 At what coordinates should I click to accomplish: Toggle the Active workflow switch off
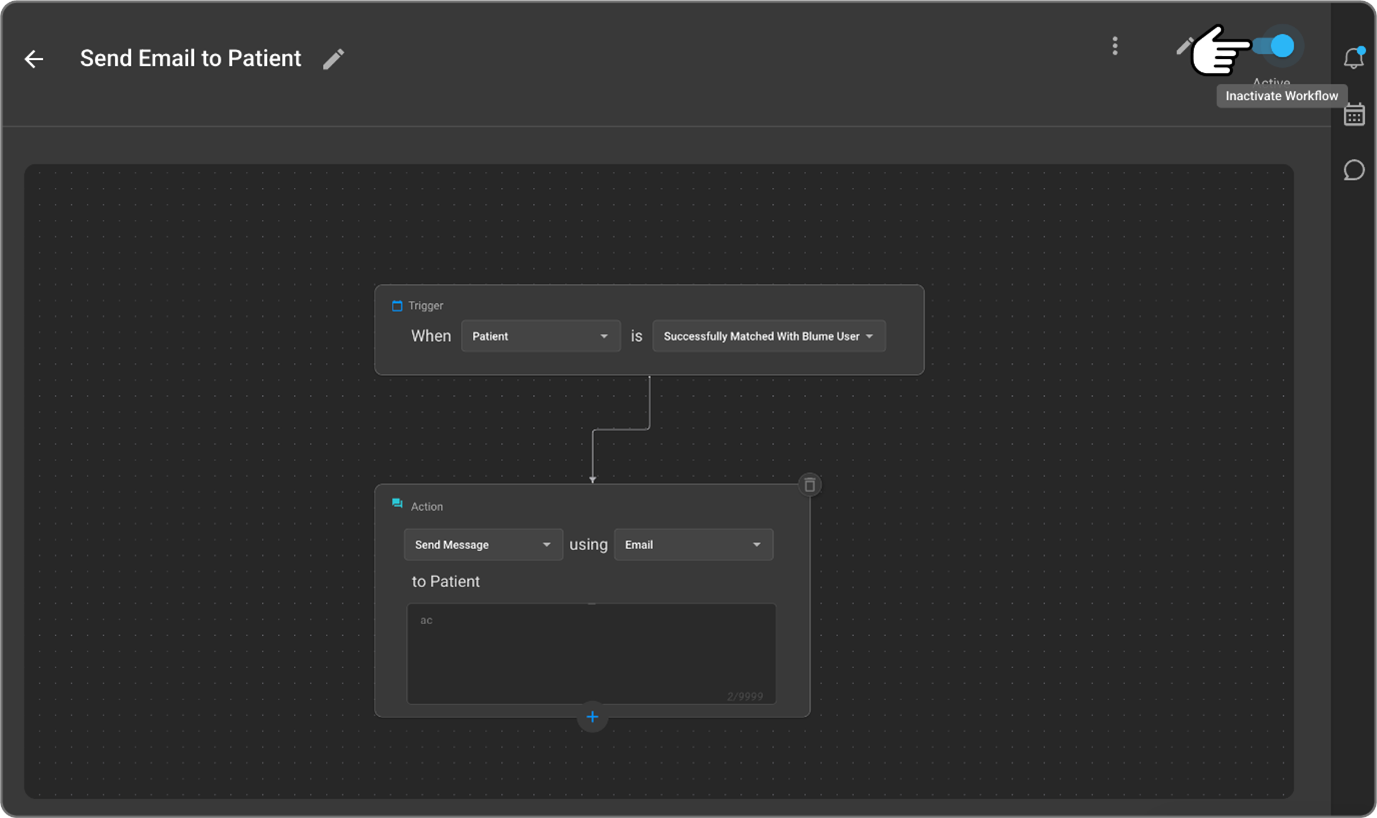click(1275, 47)
